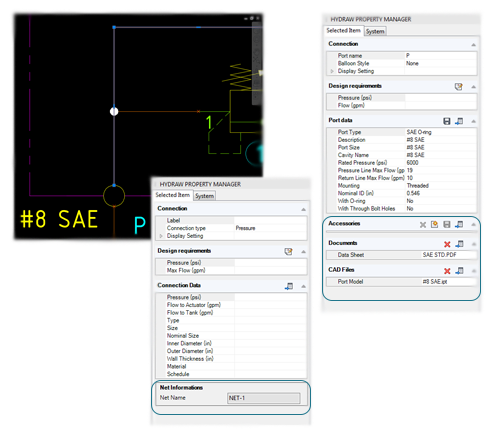
Task: Click the gray delete X in Accessories
Action: click(x=423, y=225)
